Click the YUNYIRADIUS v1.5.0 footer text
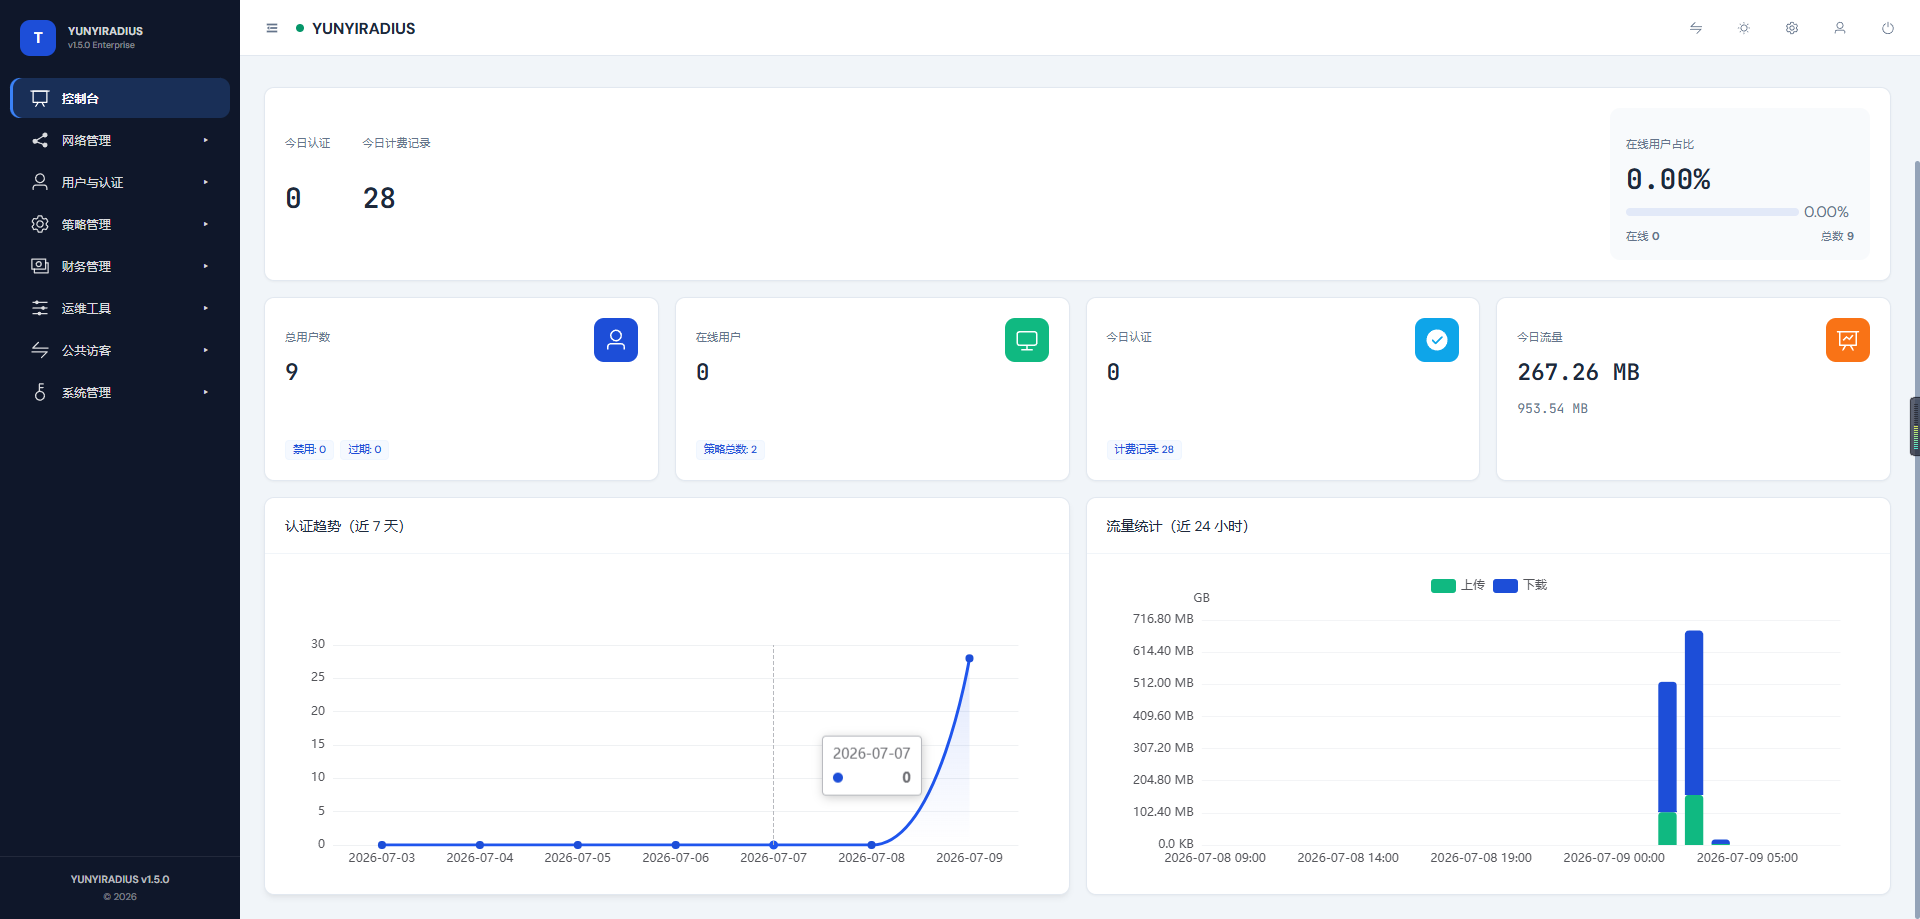1920x919 pixels. coord(120,879)
